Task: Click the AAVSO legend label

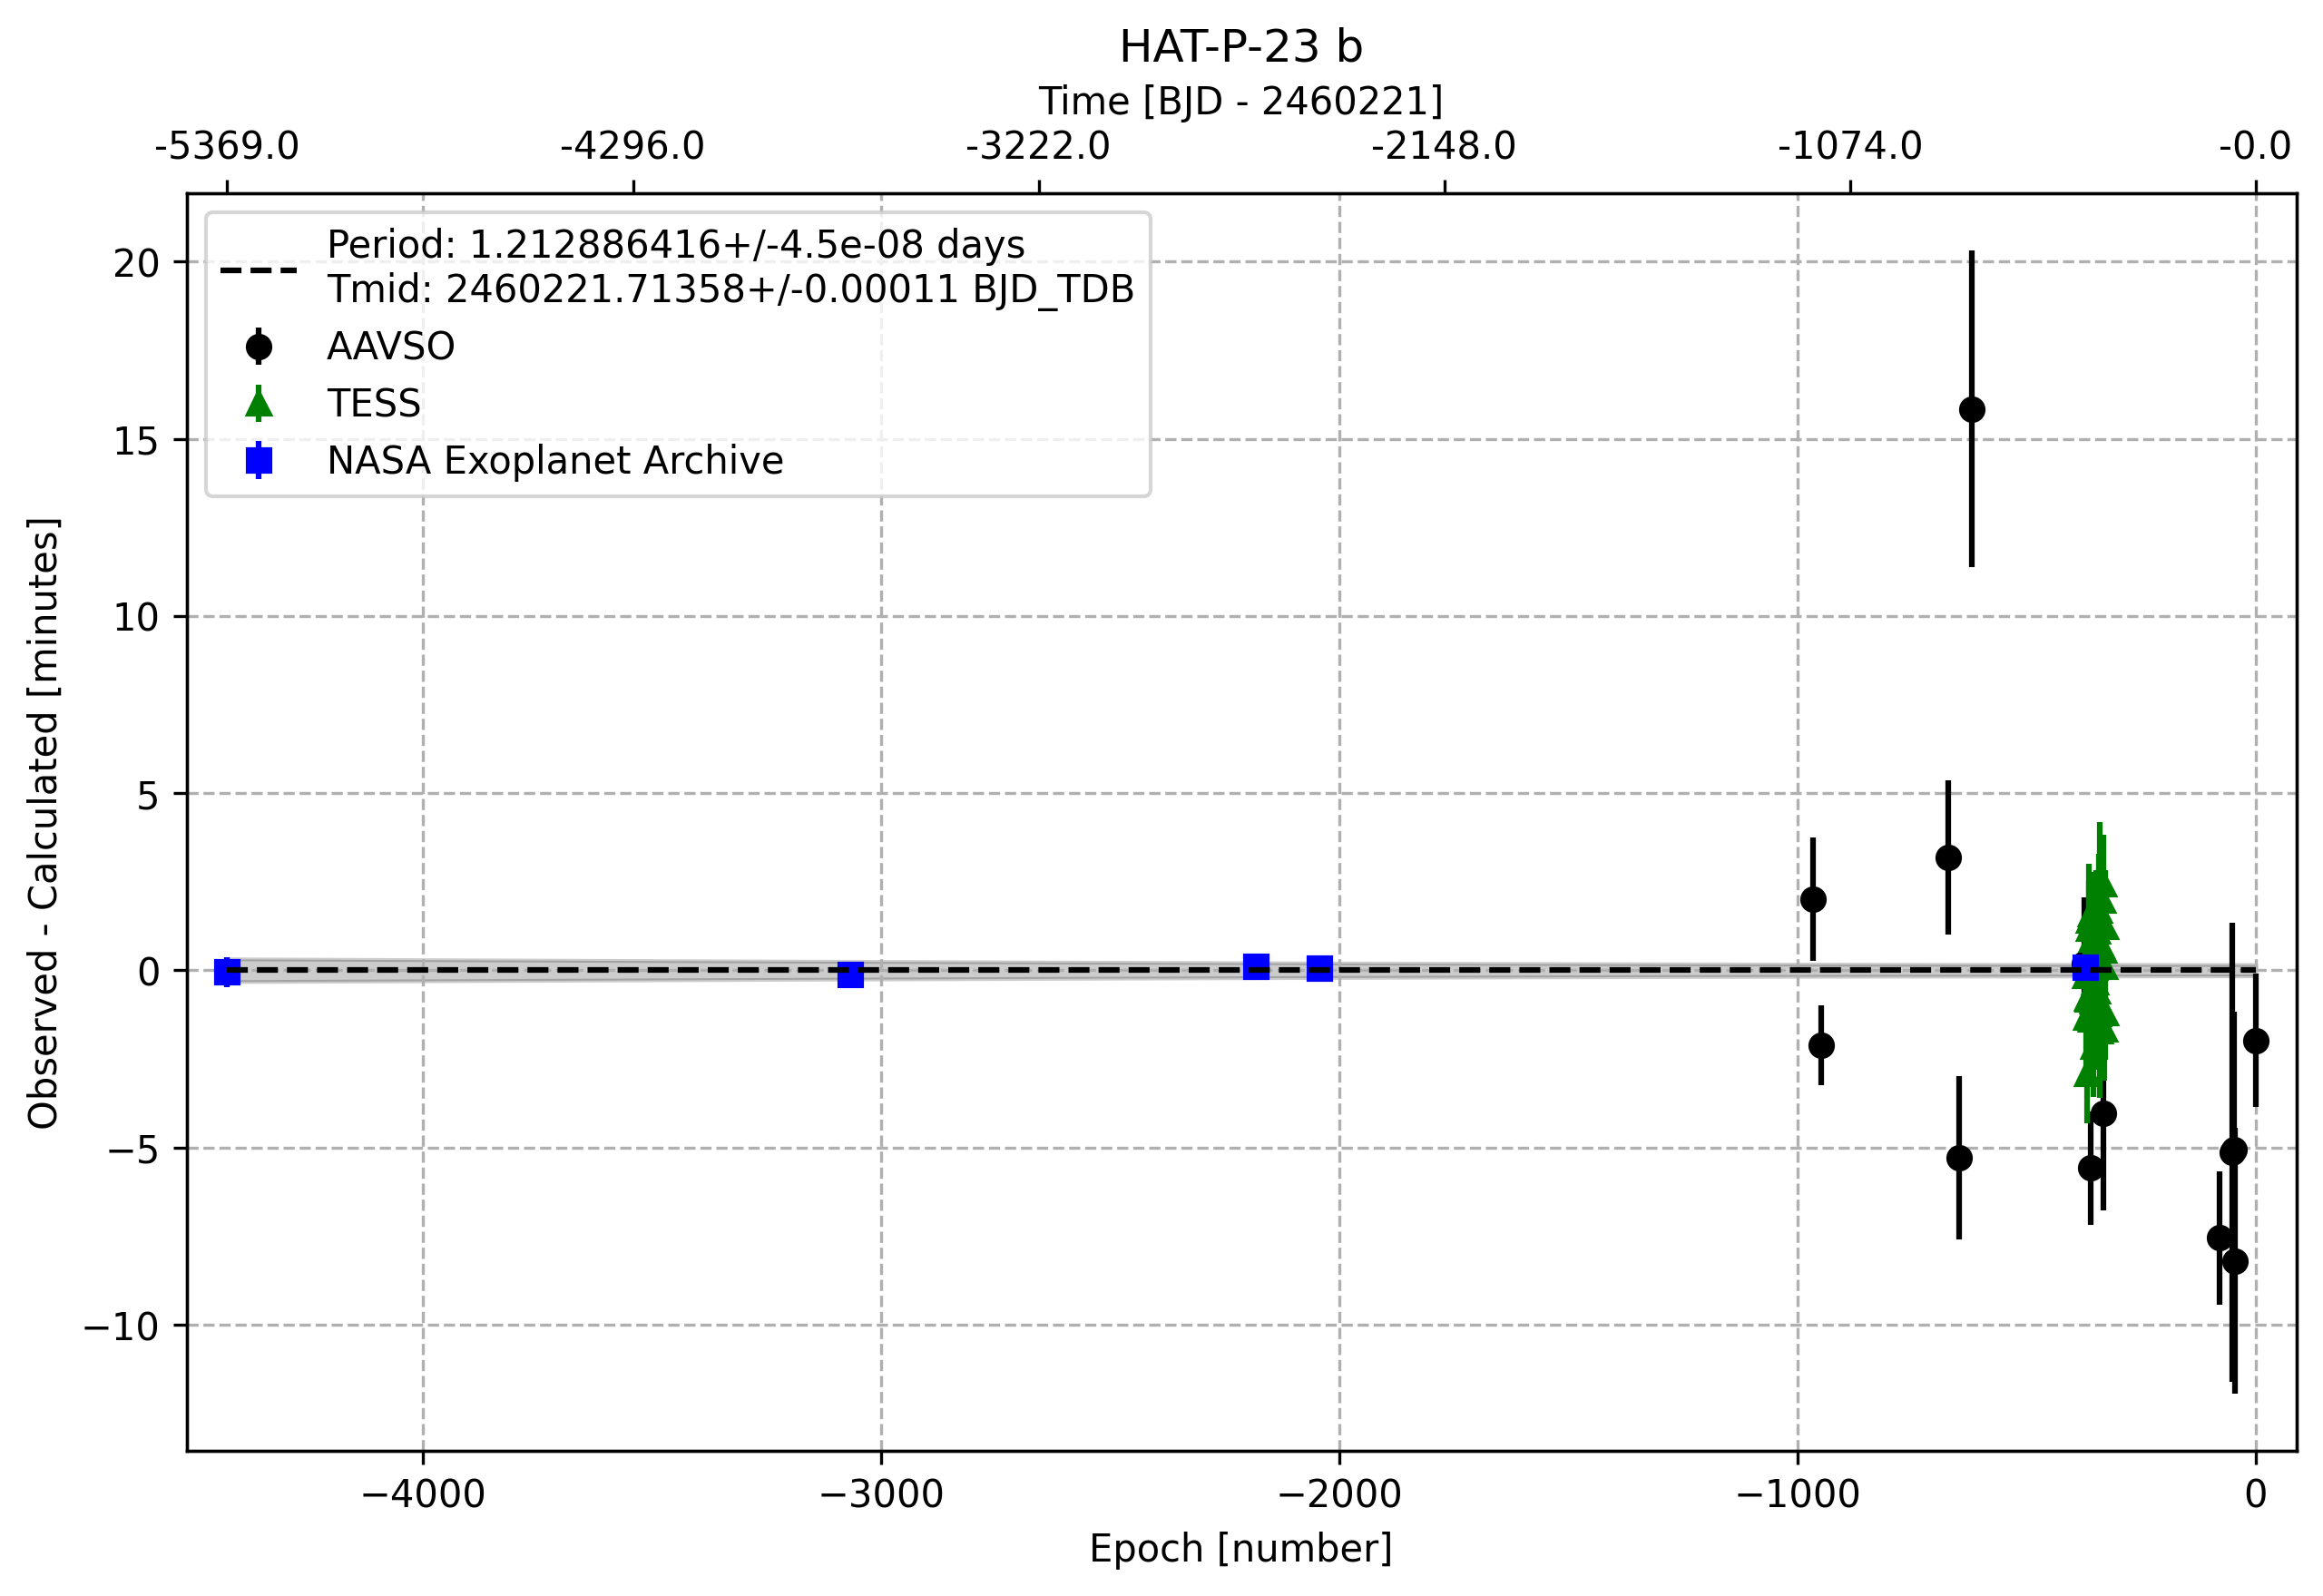Action: point(391,347)
